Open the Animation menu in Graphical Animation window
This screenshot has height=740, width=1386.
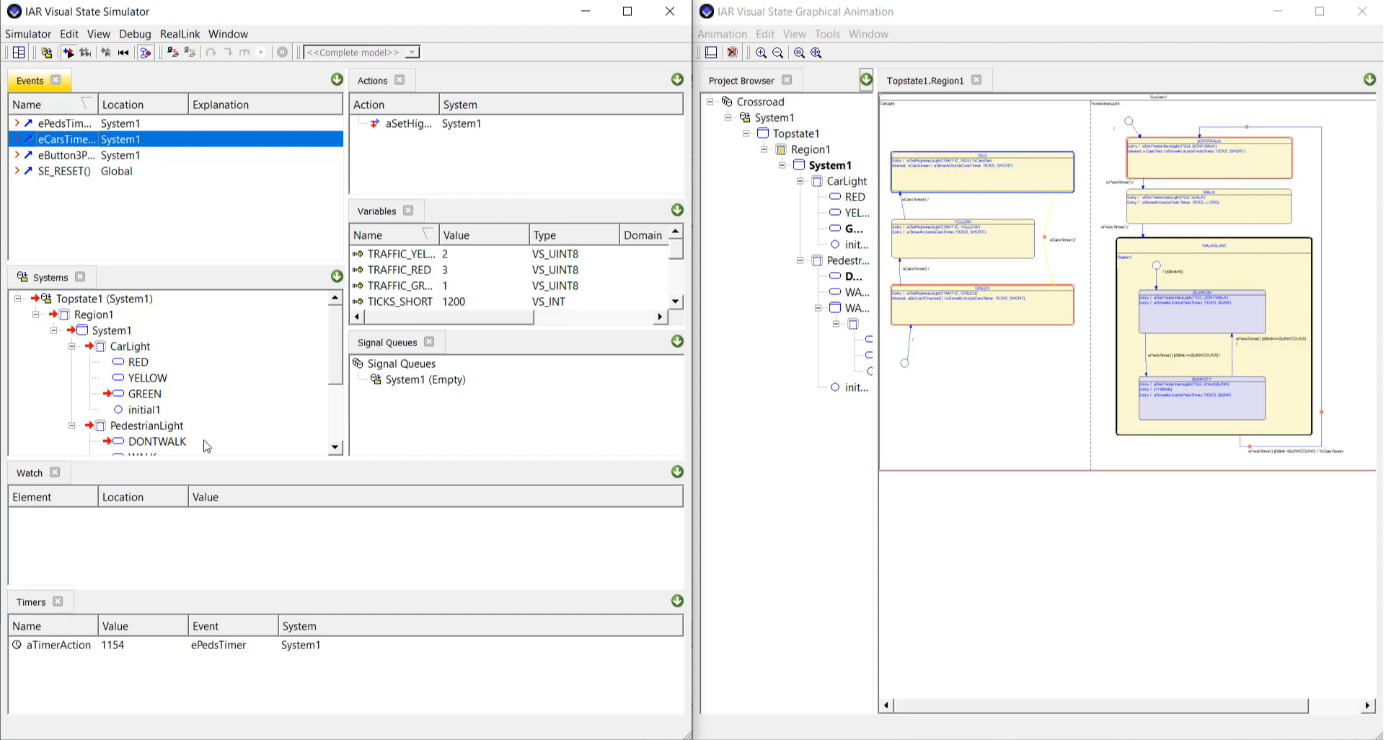point(722,34)
